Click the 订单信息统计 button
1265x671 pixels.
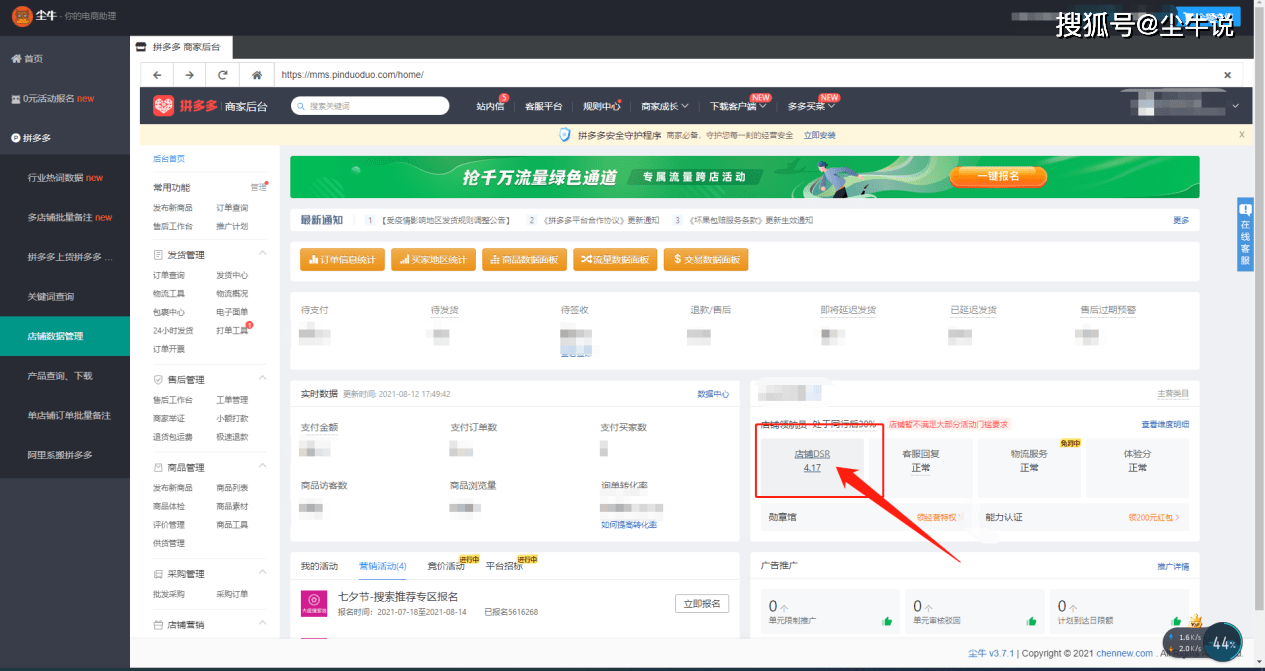342,260
